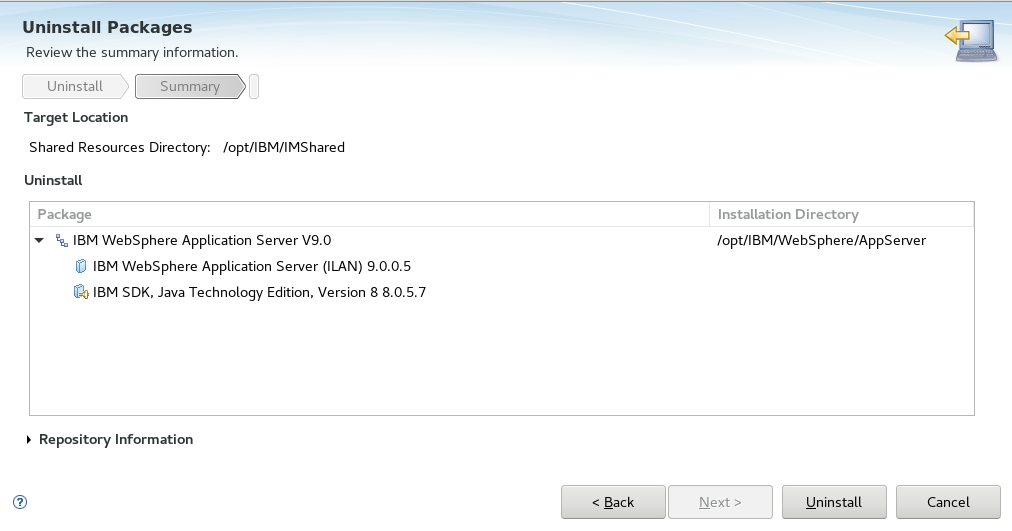The width and height of the screenshot is (1012, 531).
Task: Go to the Uninstall wizard step
Action: point(75,86)
